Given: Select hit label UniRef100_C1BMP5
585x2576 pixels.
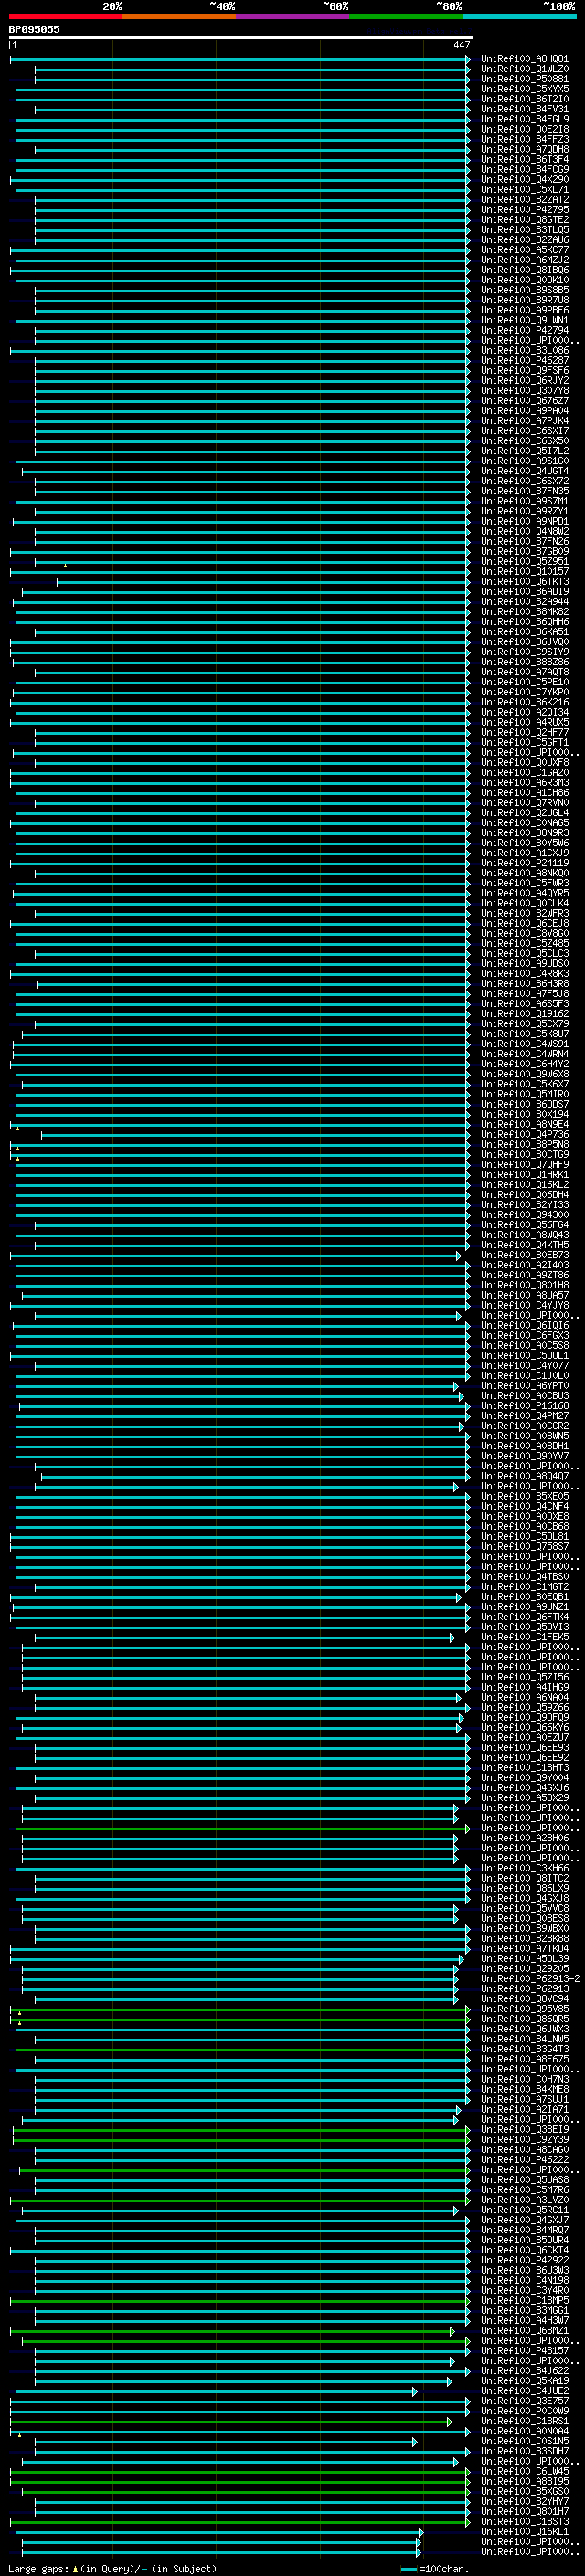Looking at the screenshot, I should tap(525, 2300).
